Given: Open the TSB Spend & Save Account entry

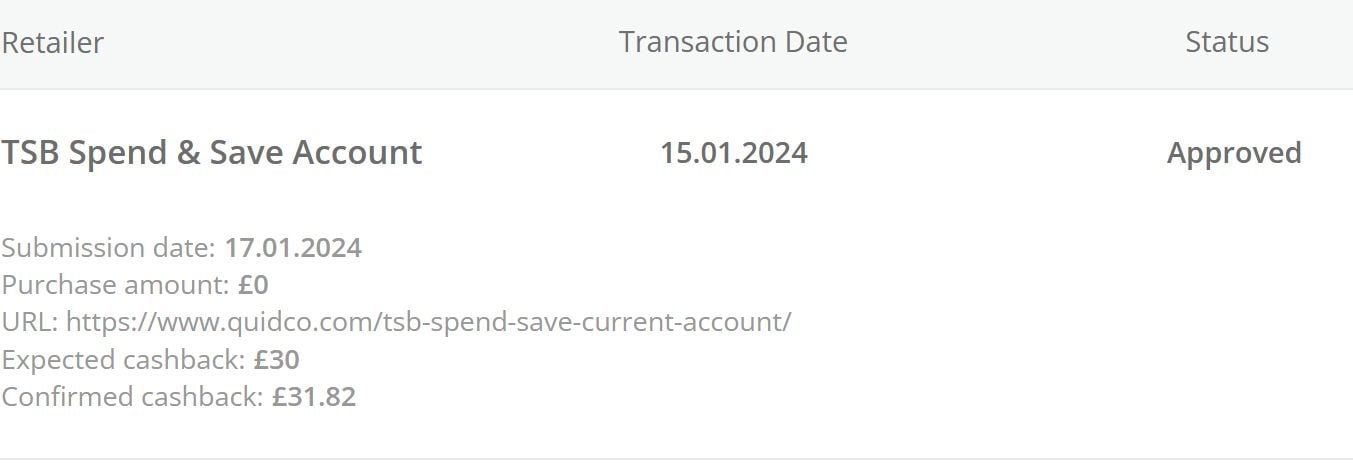Looking at the screenshot, I should [x=211, y=153].
